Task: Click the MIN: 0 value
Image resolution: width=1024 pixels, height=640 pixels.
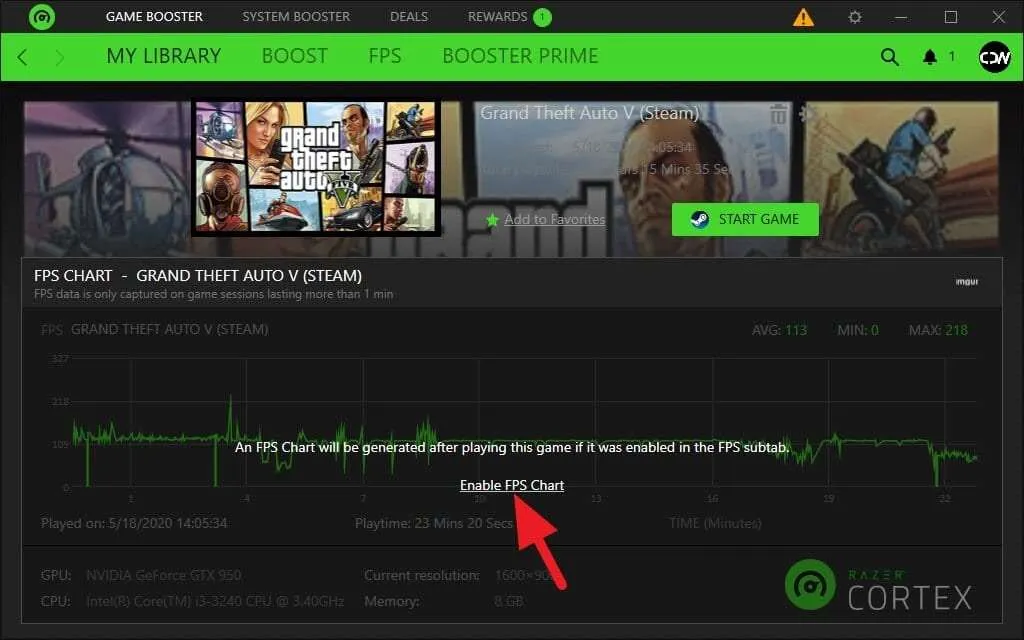Action: pos(858,330)
